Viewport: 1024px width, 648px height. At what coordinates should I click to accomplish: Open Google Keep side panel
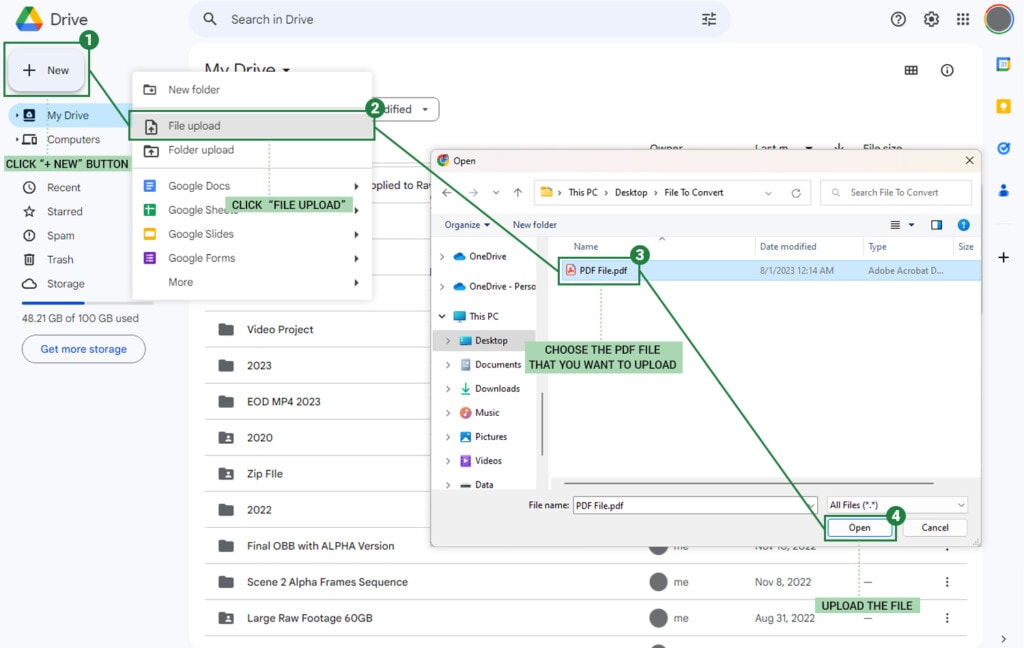click(x=1004, y=106)
